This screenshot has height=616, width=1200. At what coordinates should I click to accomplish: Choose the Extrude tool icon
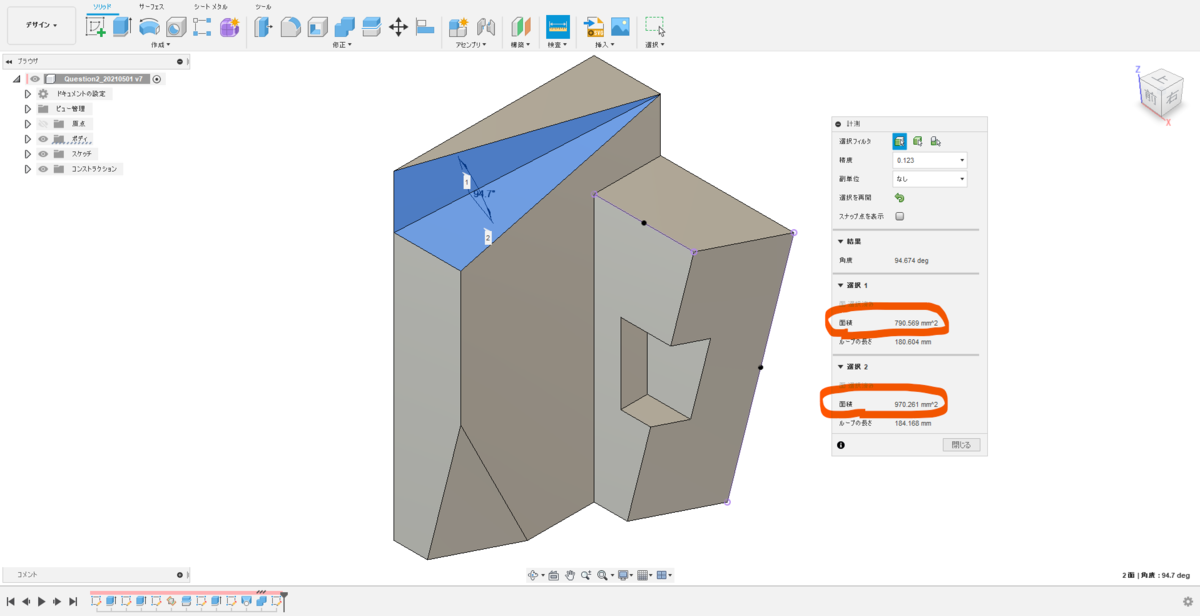[x=122, y=27]
